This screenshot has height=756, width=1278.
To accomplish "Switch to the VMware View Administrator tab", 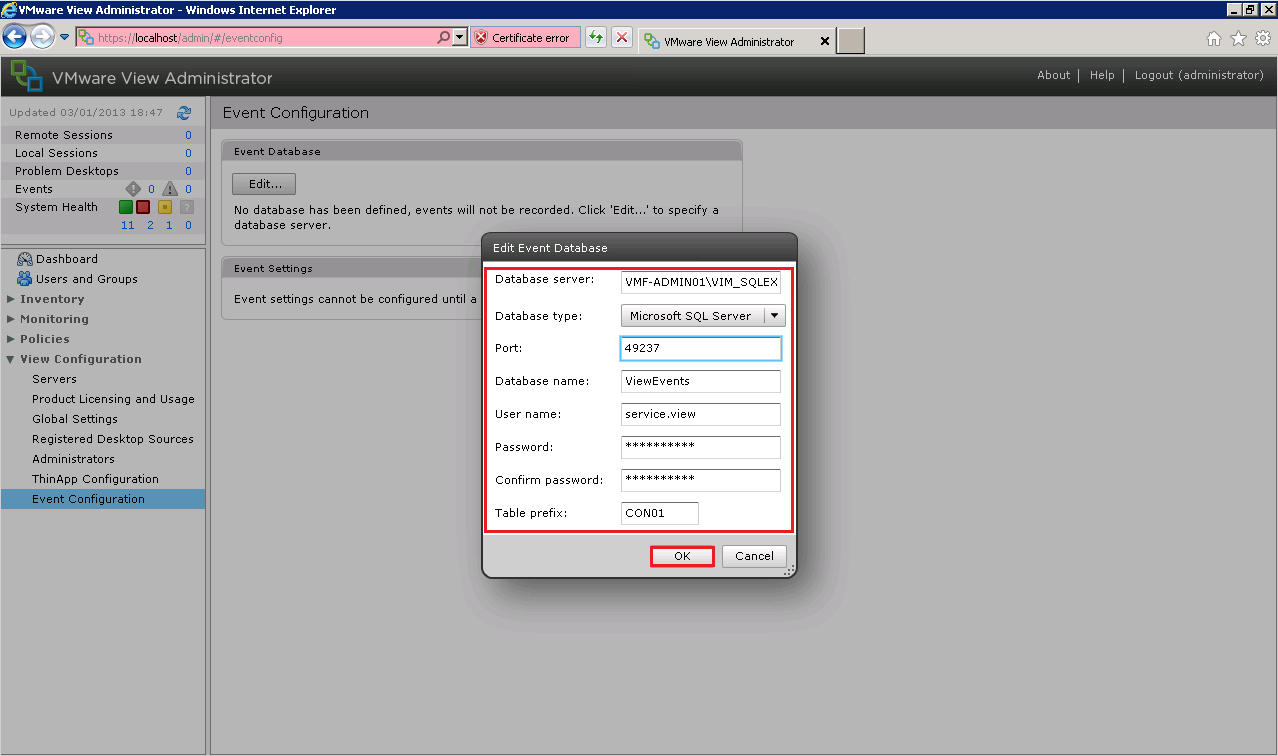I will click(728, 42).
